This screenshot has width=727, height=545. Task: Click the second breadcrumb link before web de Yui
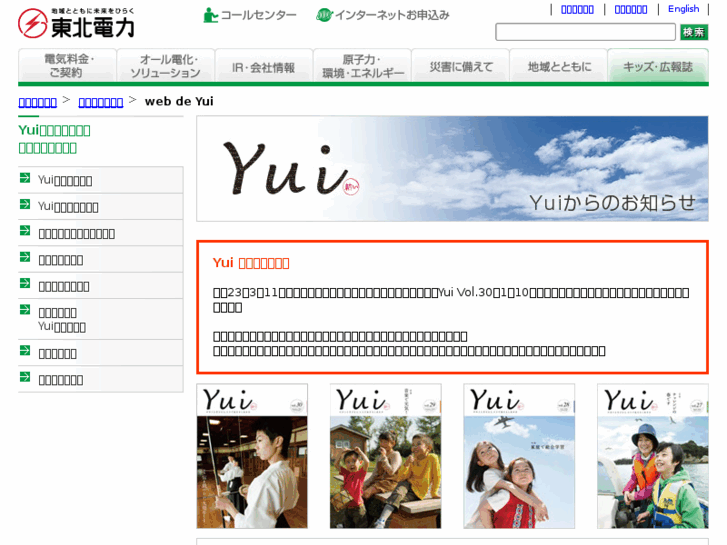click(101, 102)
